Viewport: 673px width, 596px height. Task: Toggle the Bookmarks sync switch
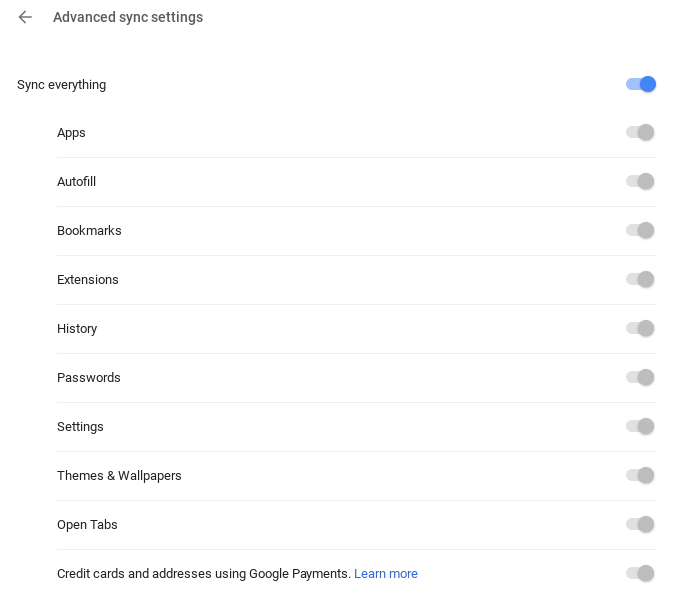click(640, 230)
